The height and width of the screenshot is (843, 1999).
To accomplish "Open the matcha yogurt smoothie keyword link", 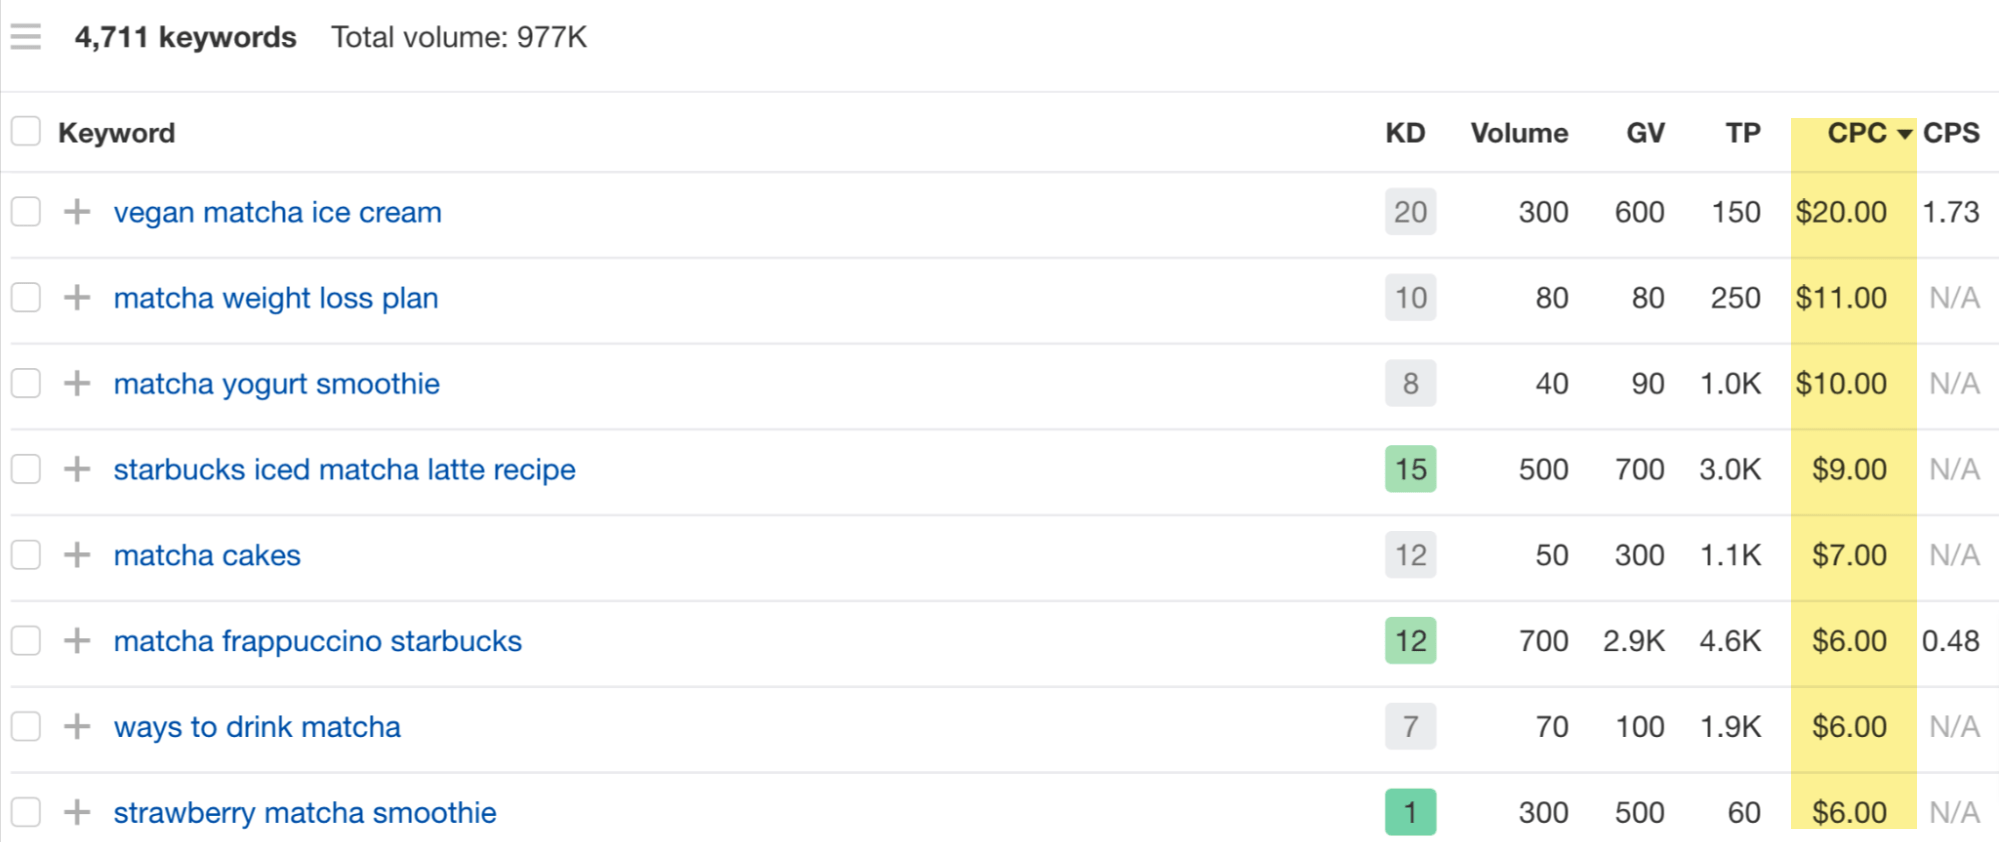I will tap(276, 384).
